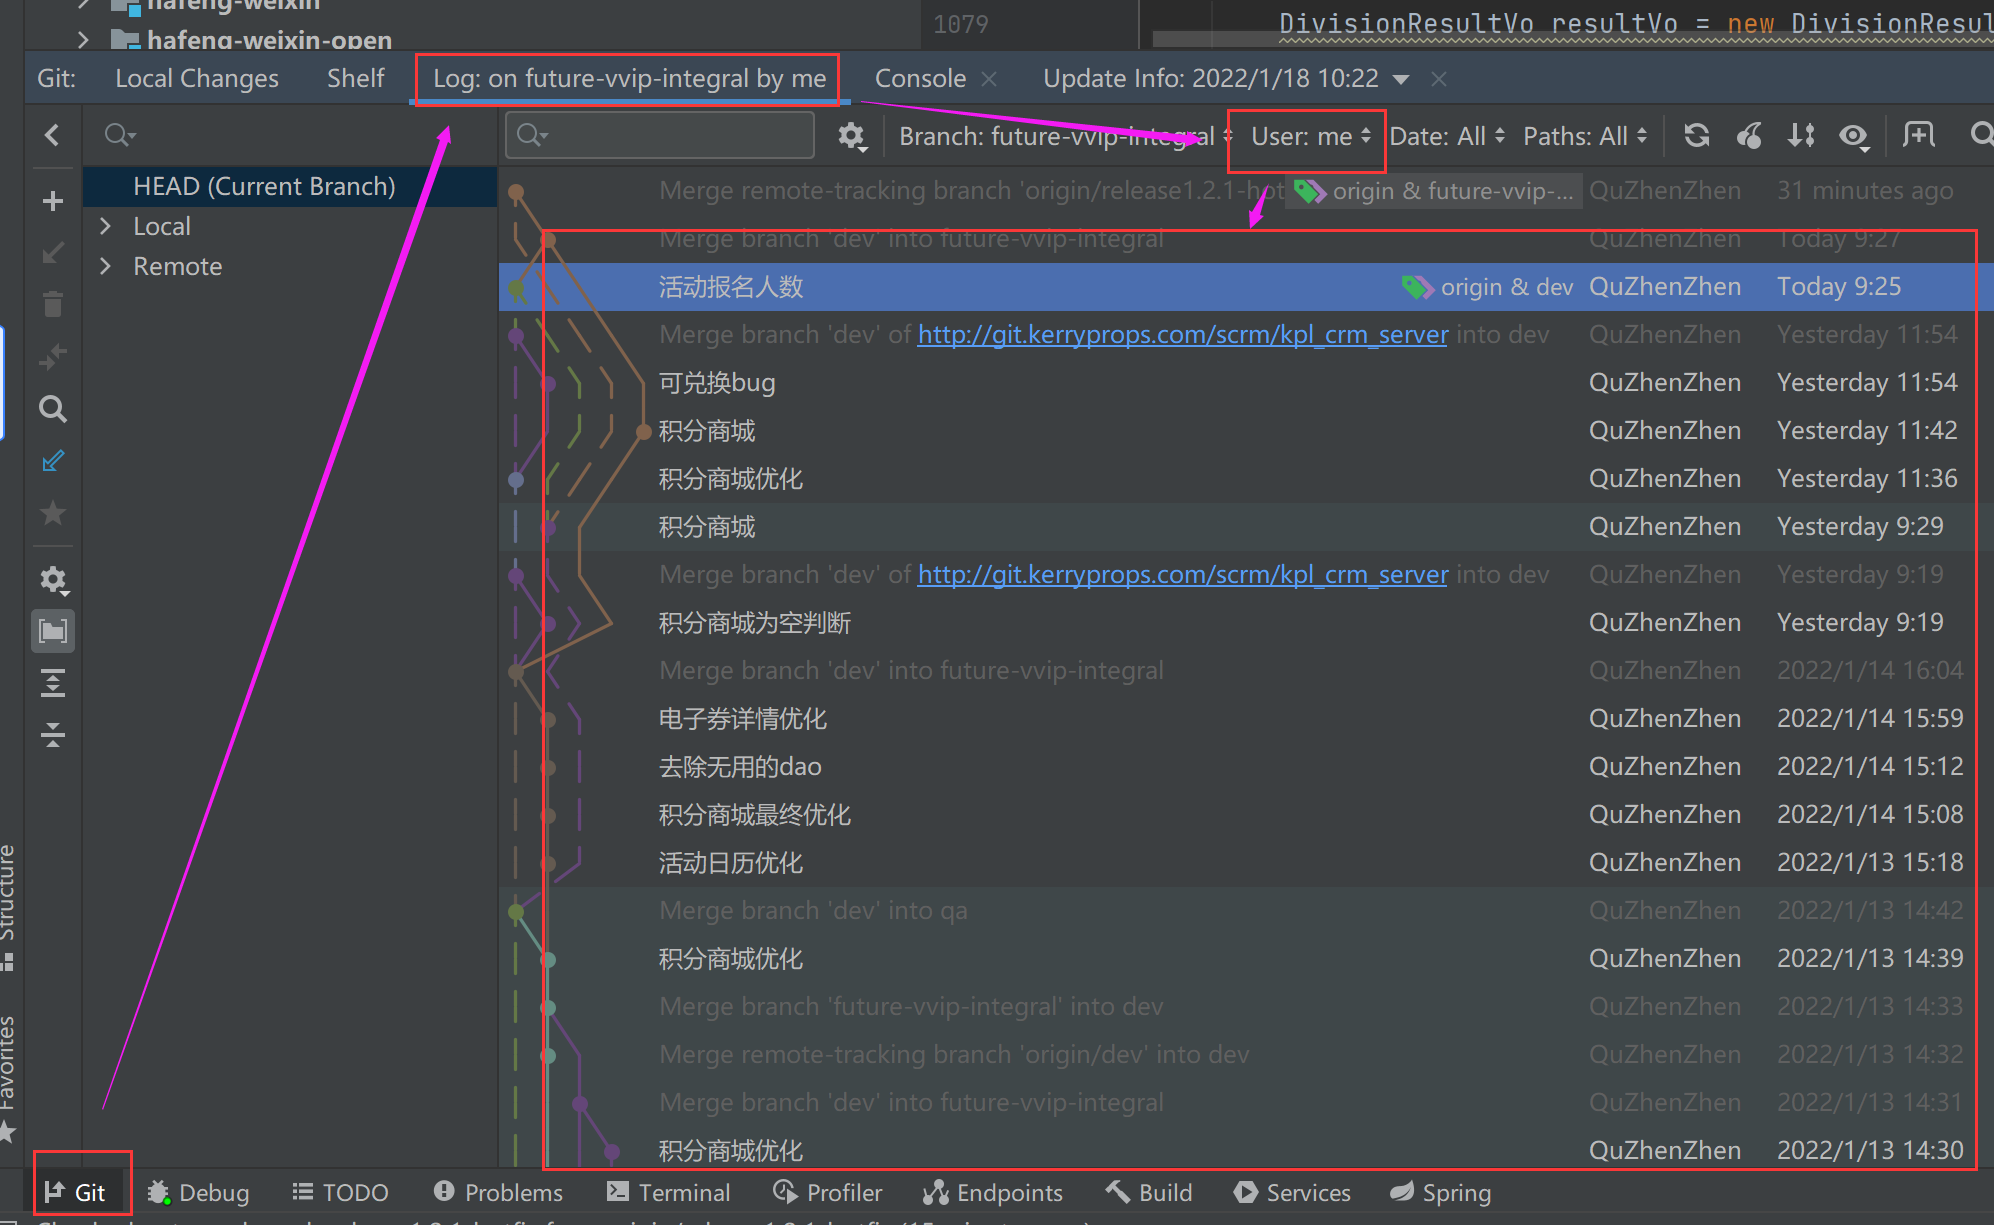Open the Spring tool window
This screenshot has height=1225, width=1994.
(1441, 1192)
